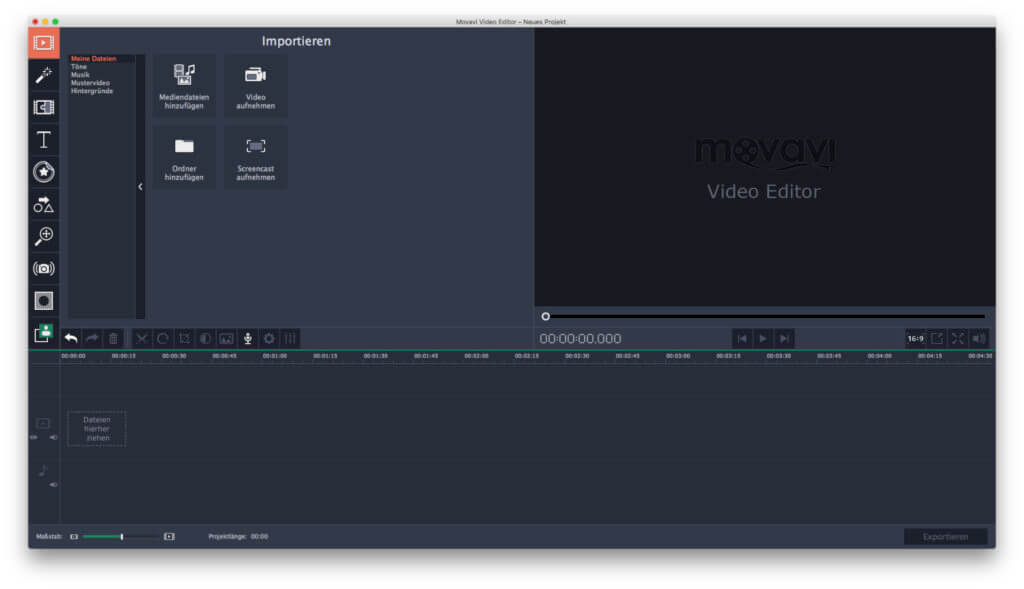1024x589 pixels.
Task: Click Mediendateien hinzufügen tile
Action: [x=184, y=86]
